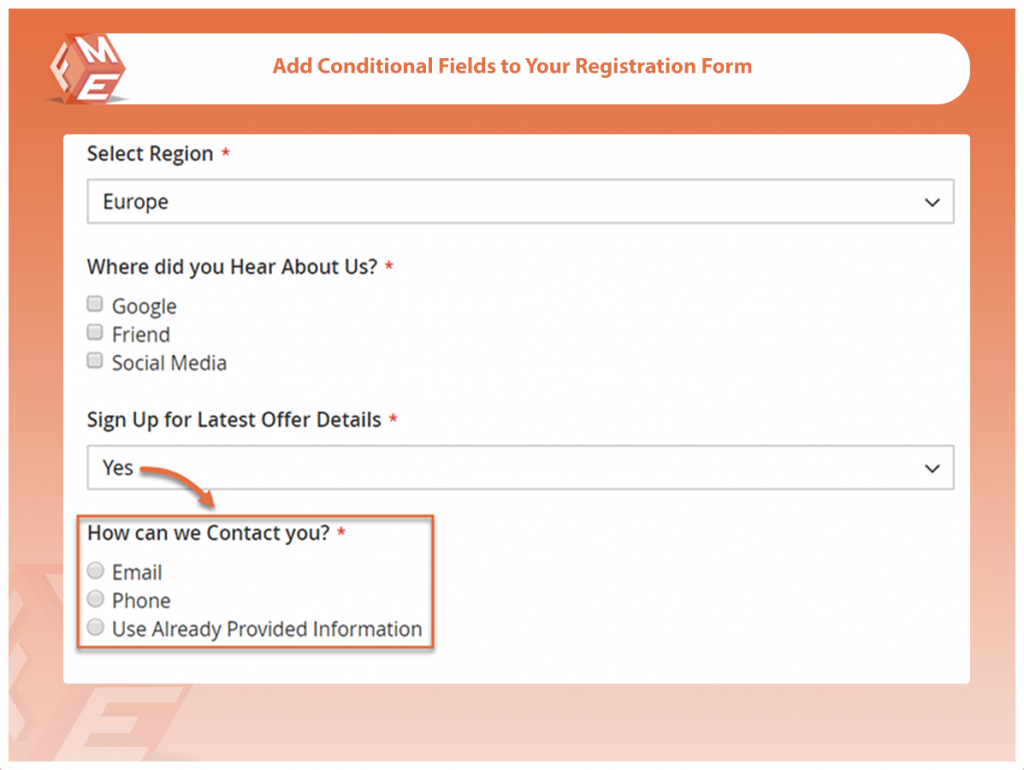Viewport: 1024px width, 770px height.
Task: Click the Add Conditional Fields banner title
Action: [x=512, y=66]
